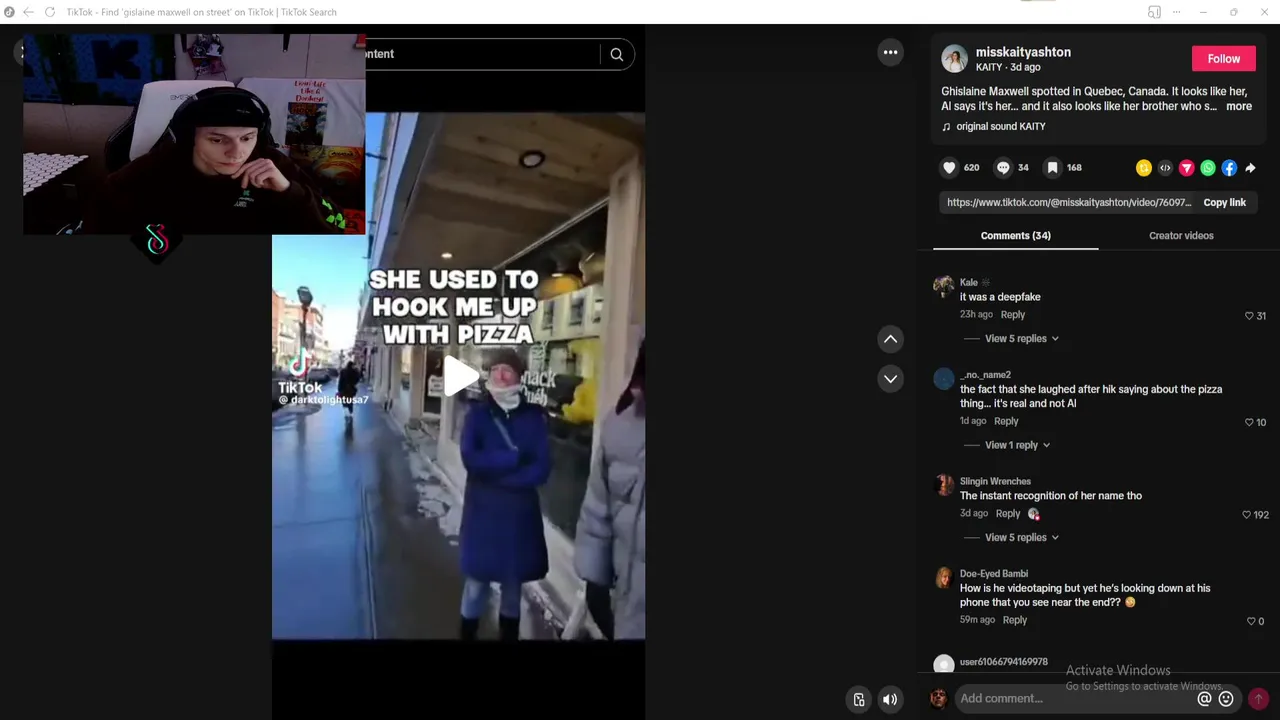Click the search magnifier icon

click(617, 54)
